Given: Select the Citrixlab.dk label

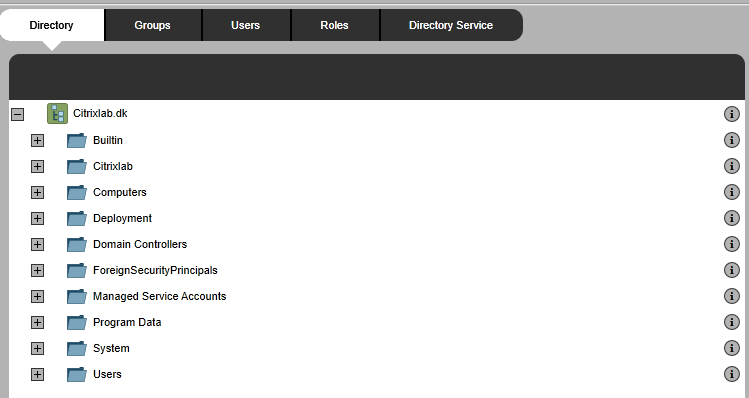Looking at the screenshot, I should (100, 114).
